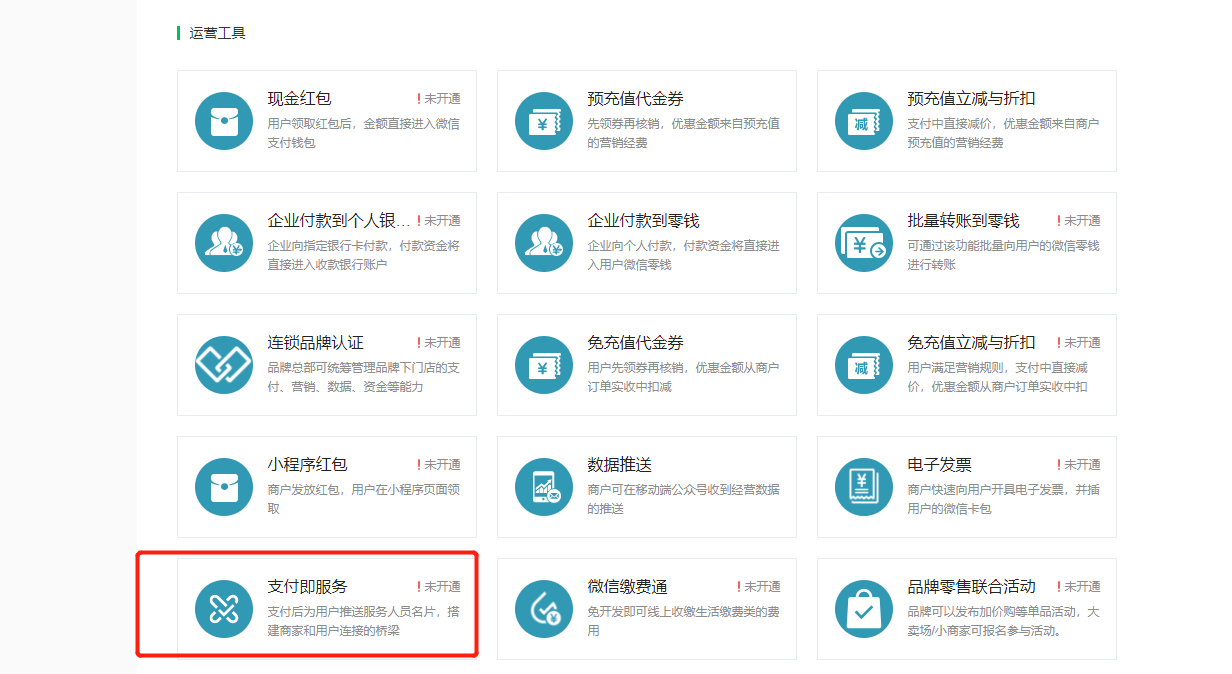Click 未开通 status on 连锁品牌认证 card
This screenshot has width=1232, height=674.
tap(439, 343)
